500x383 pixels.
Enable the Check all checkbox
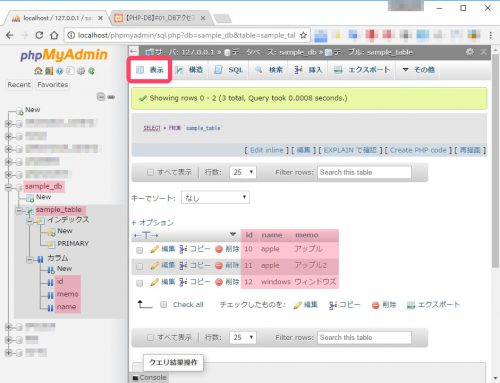(164, 304)
